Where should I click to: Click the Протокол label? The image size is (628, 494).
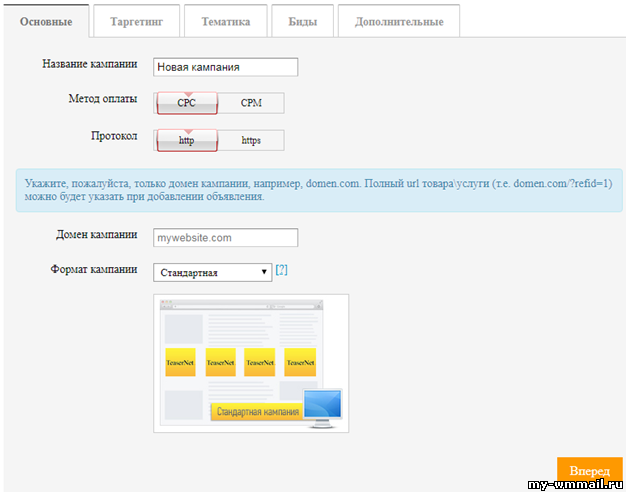[x=114, y=136]
